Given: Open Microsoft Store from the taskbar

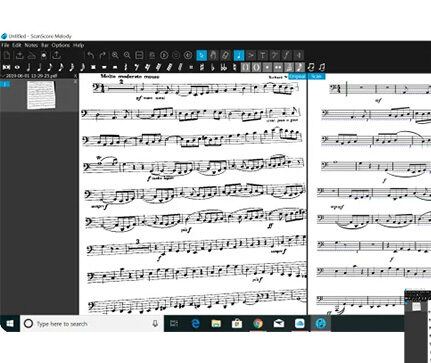Looking at the screenshot, I should [237, 323].
